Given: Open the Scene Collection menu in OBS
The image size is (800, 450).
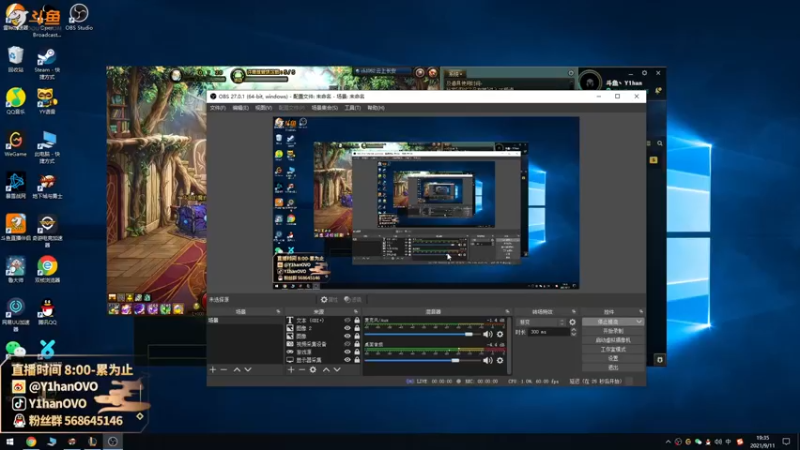Looking at the screenshot, I should 324,108.
